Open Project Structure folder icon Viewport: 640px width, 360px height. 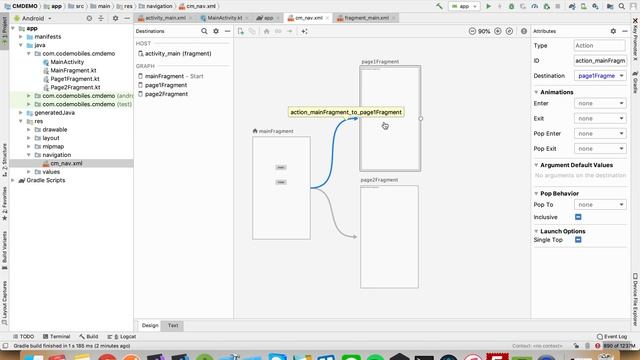point(610,6)
